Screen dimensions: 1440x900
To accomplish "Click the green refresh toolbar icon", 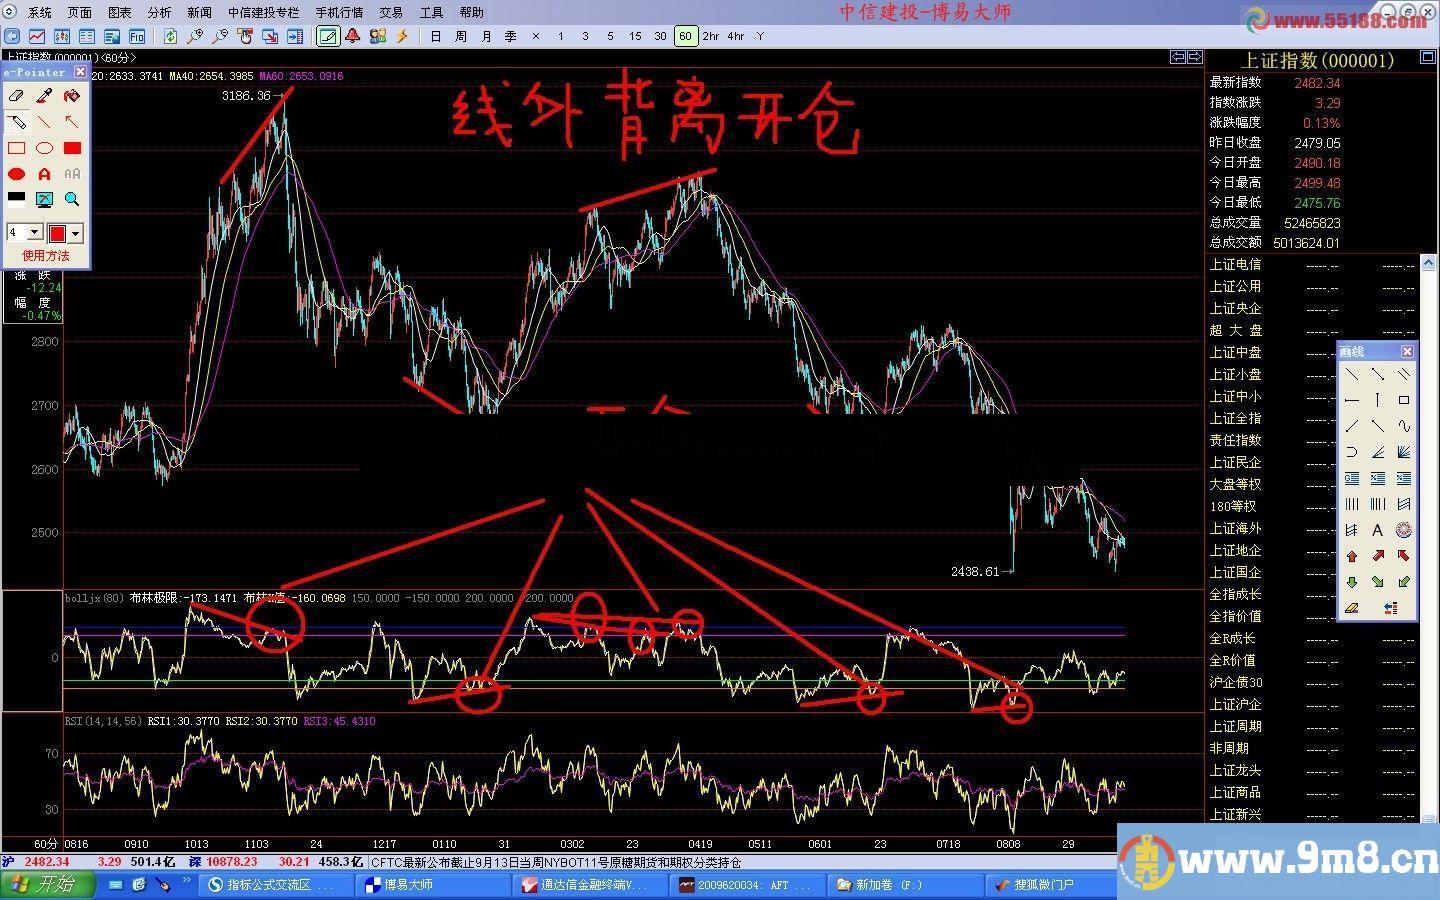I will 170,36.
